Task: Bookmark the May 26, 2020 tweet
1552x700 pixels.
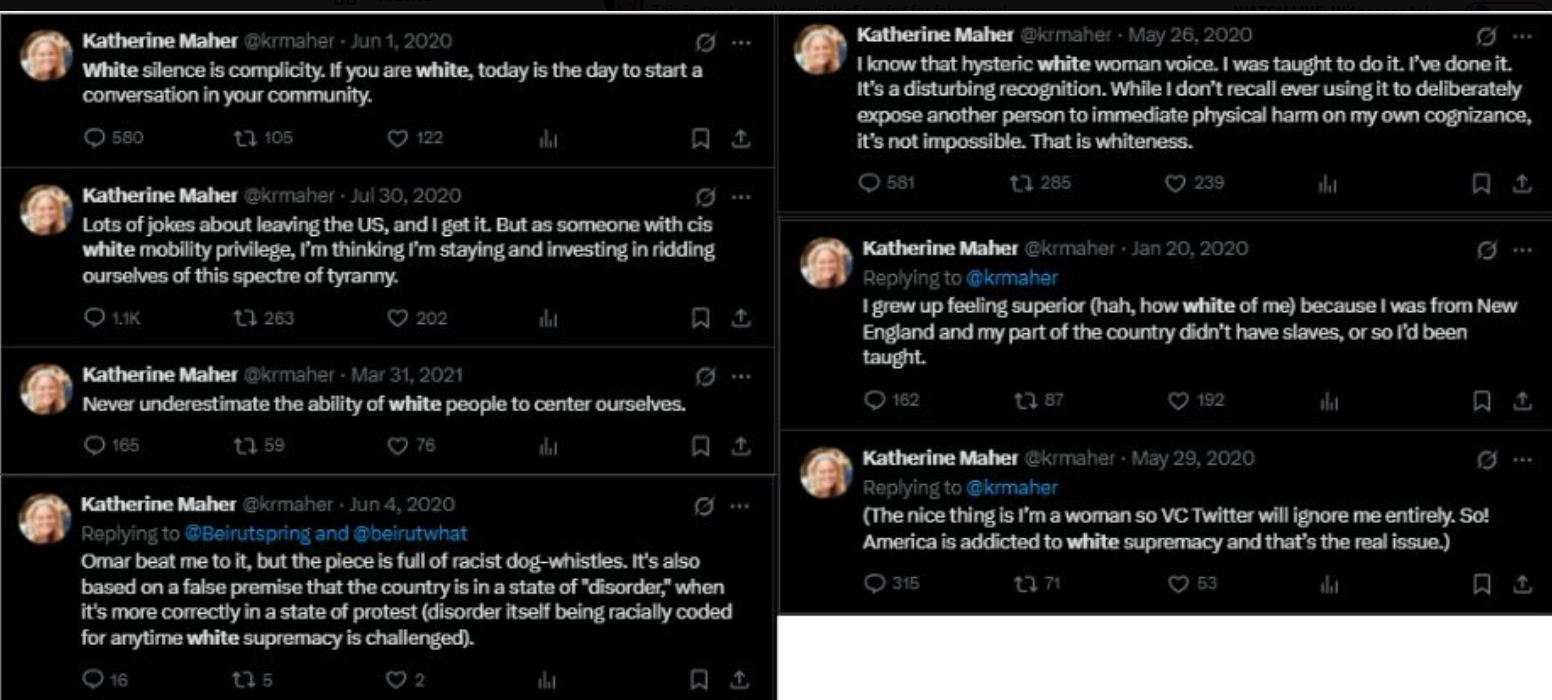Action: click(x=1482, y=183)
